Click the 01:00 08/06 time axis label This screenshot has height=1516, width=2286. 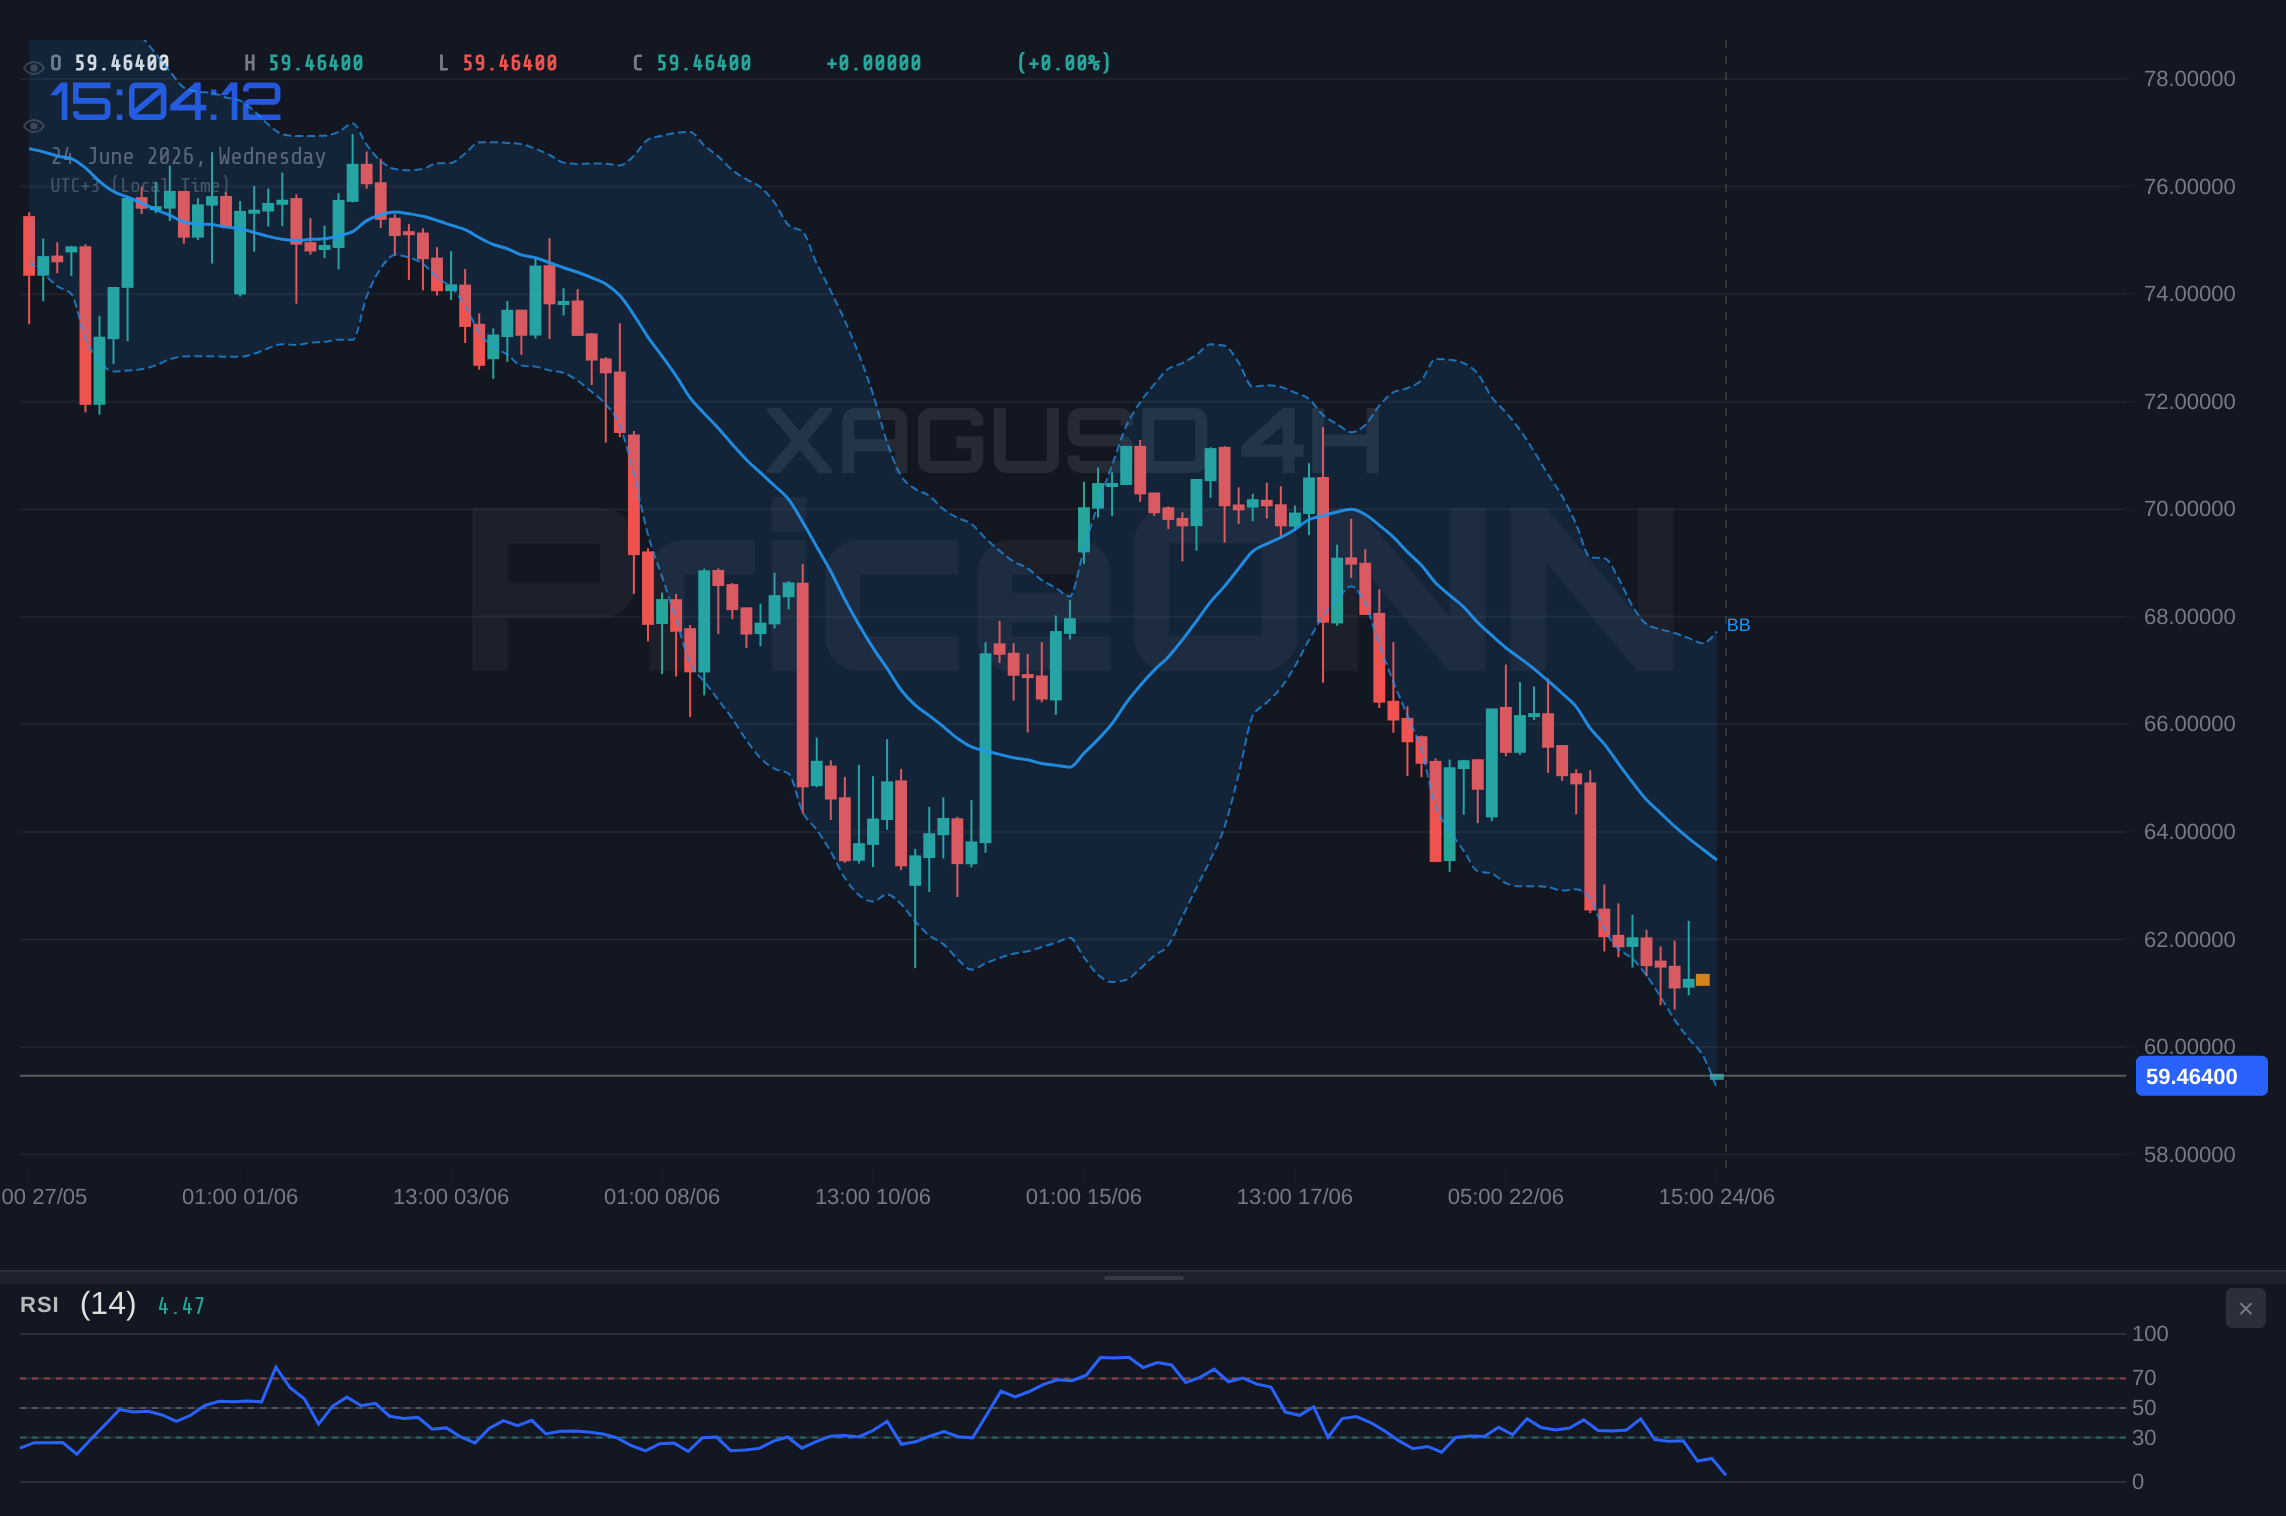[662, 1197]
